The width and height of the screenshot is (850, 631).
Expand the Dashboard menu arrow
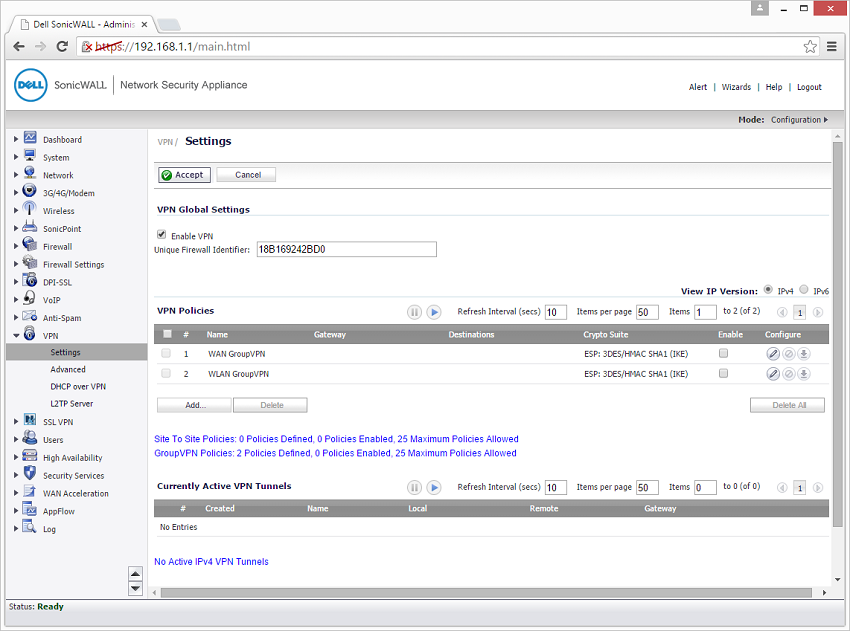pyautogui.click(x=16, y=139)
